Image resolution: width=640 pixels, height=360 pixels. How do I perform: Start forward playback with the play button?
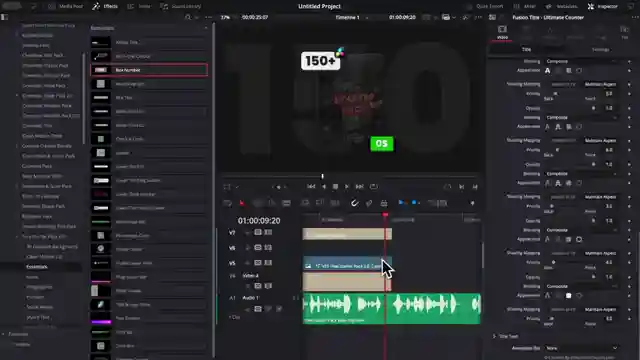click(x=347, y=187)
